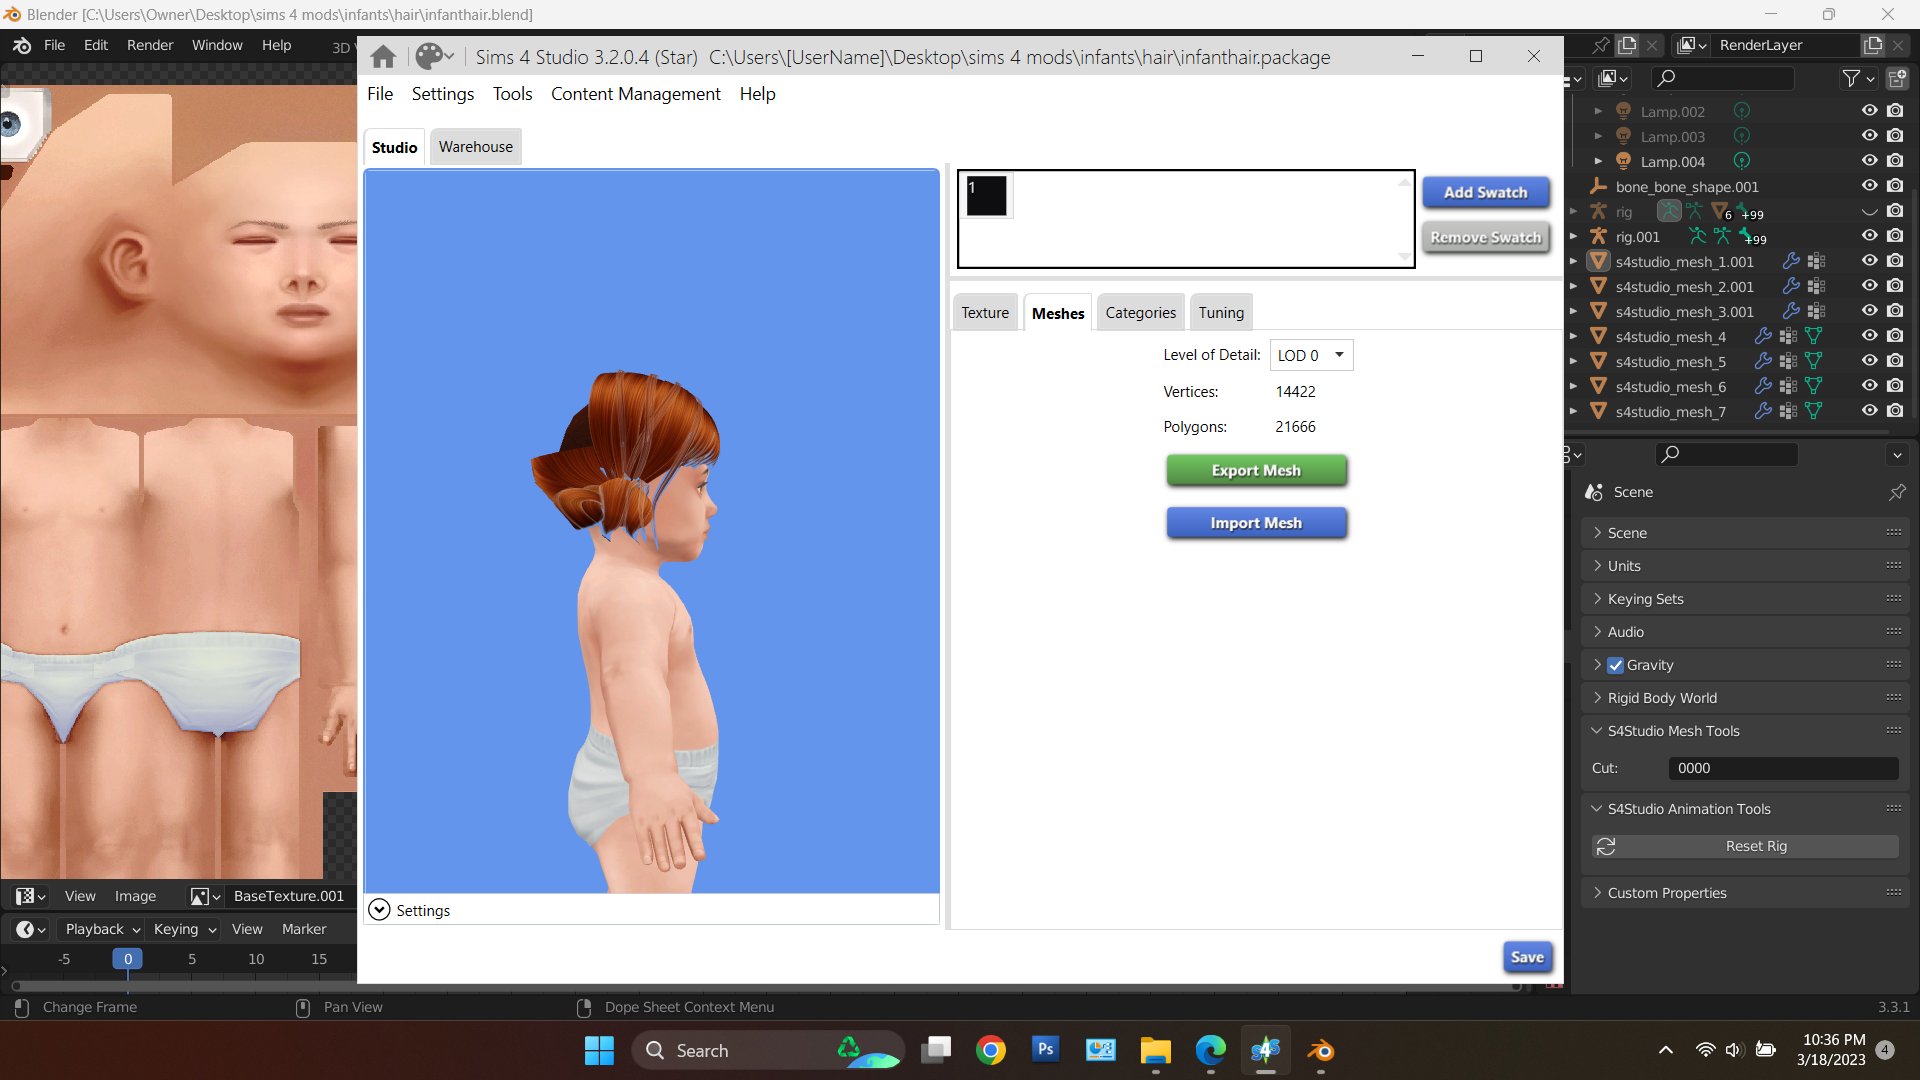Select the black swatch numbered 1
Image resolution: width=1920 pixels, height=1080 pixels.
[x=986, y=195]
